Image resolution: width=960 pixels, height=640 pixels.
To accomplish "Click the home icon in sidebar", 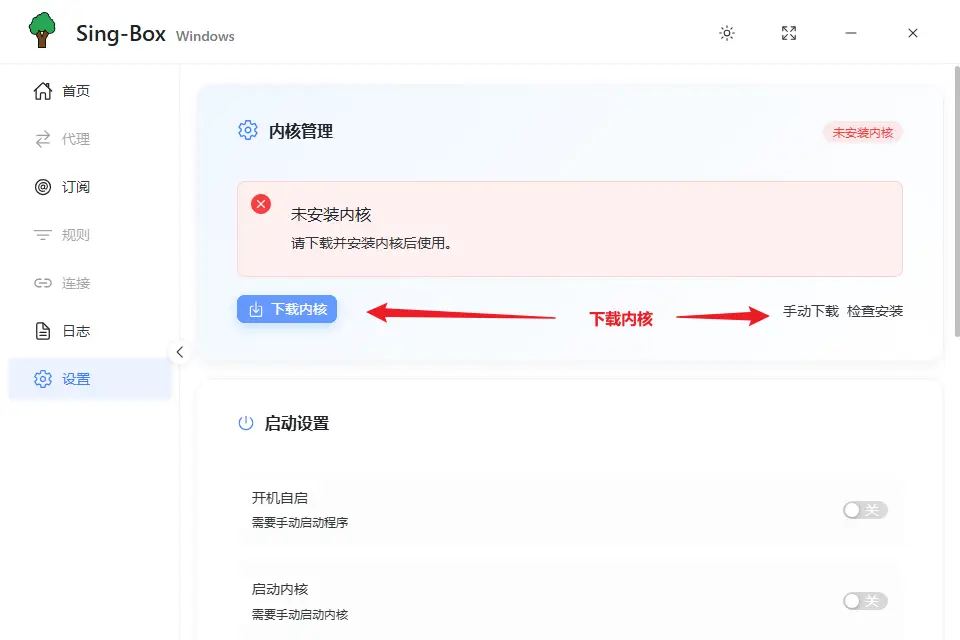I will pos(42,91).
